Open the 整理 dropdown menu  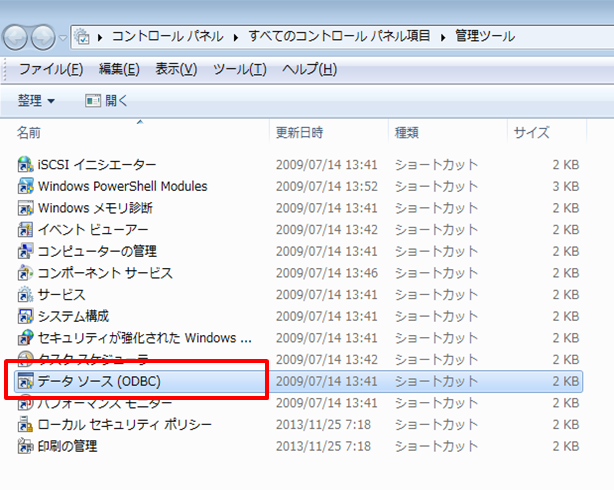pyautogui.click(x=37, y=101)
